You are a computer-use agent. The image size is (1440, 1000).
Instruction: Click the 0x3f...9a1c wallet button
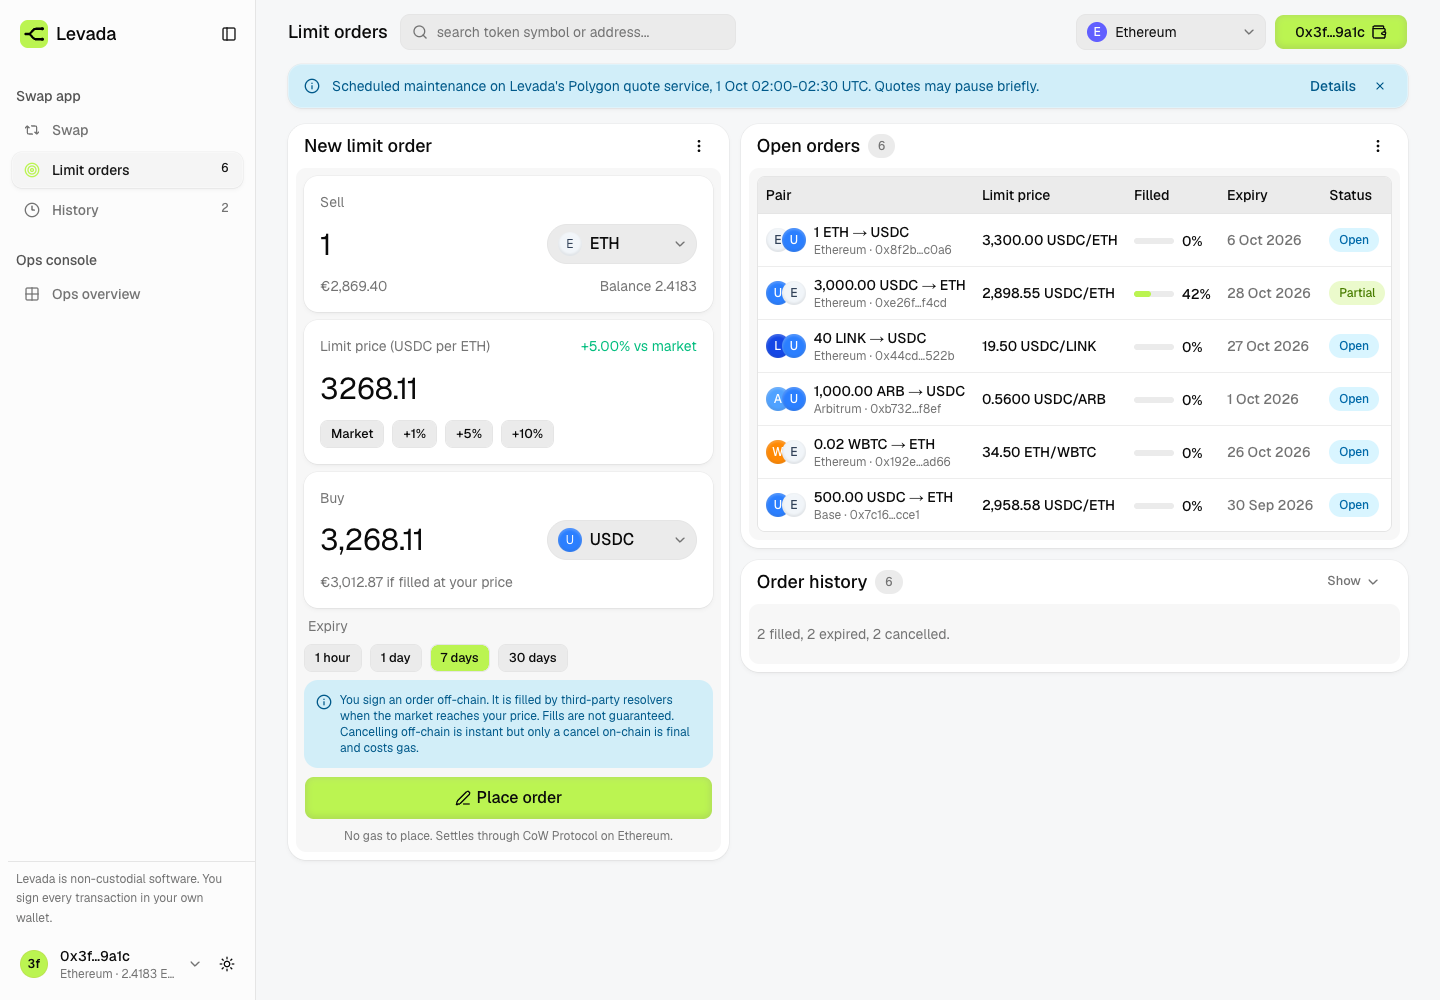tap(1341, 32)
